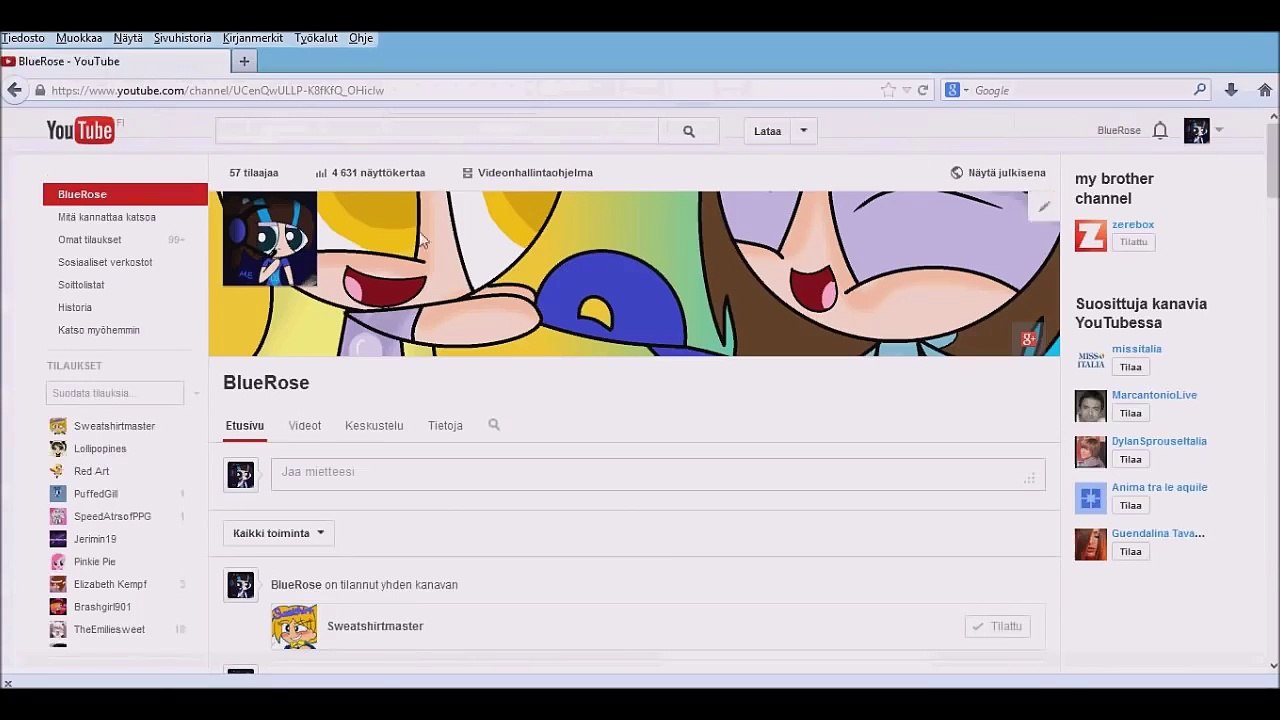Open the Kaikki toiminta dropdown

[279, 533]
